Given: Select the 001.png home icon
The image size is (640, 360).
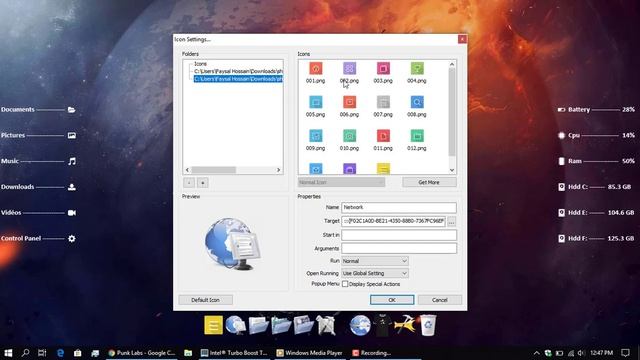Looking at the screenshot, I should [316, 69].
